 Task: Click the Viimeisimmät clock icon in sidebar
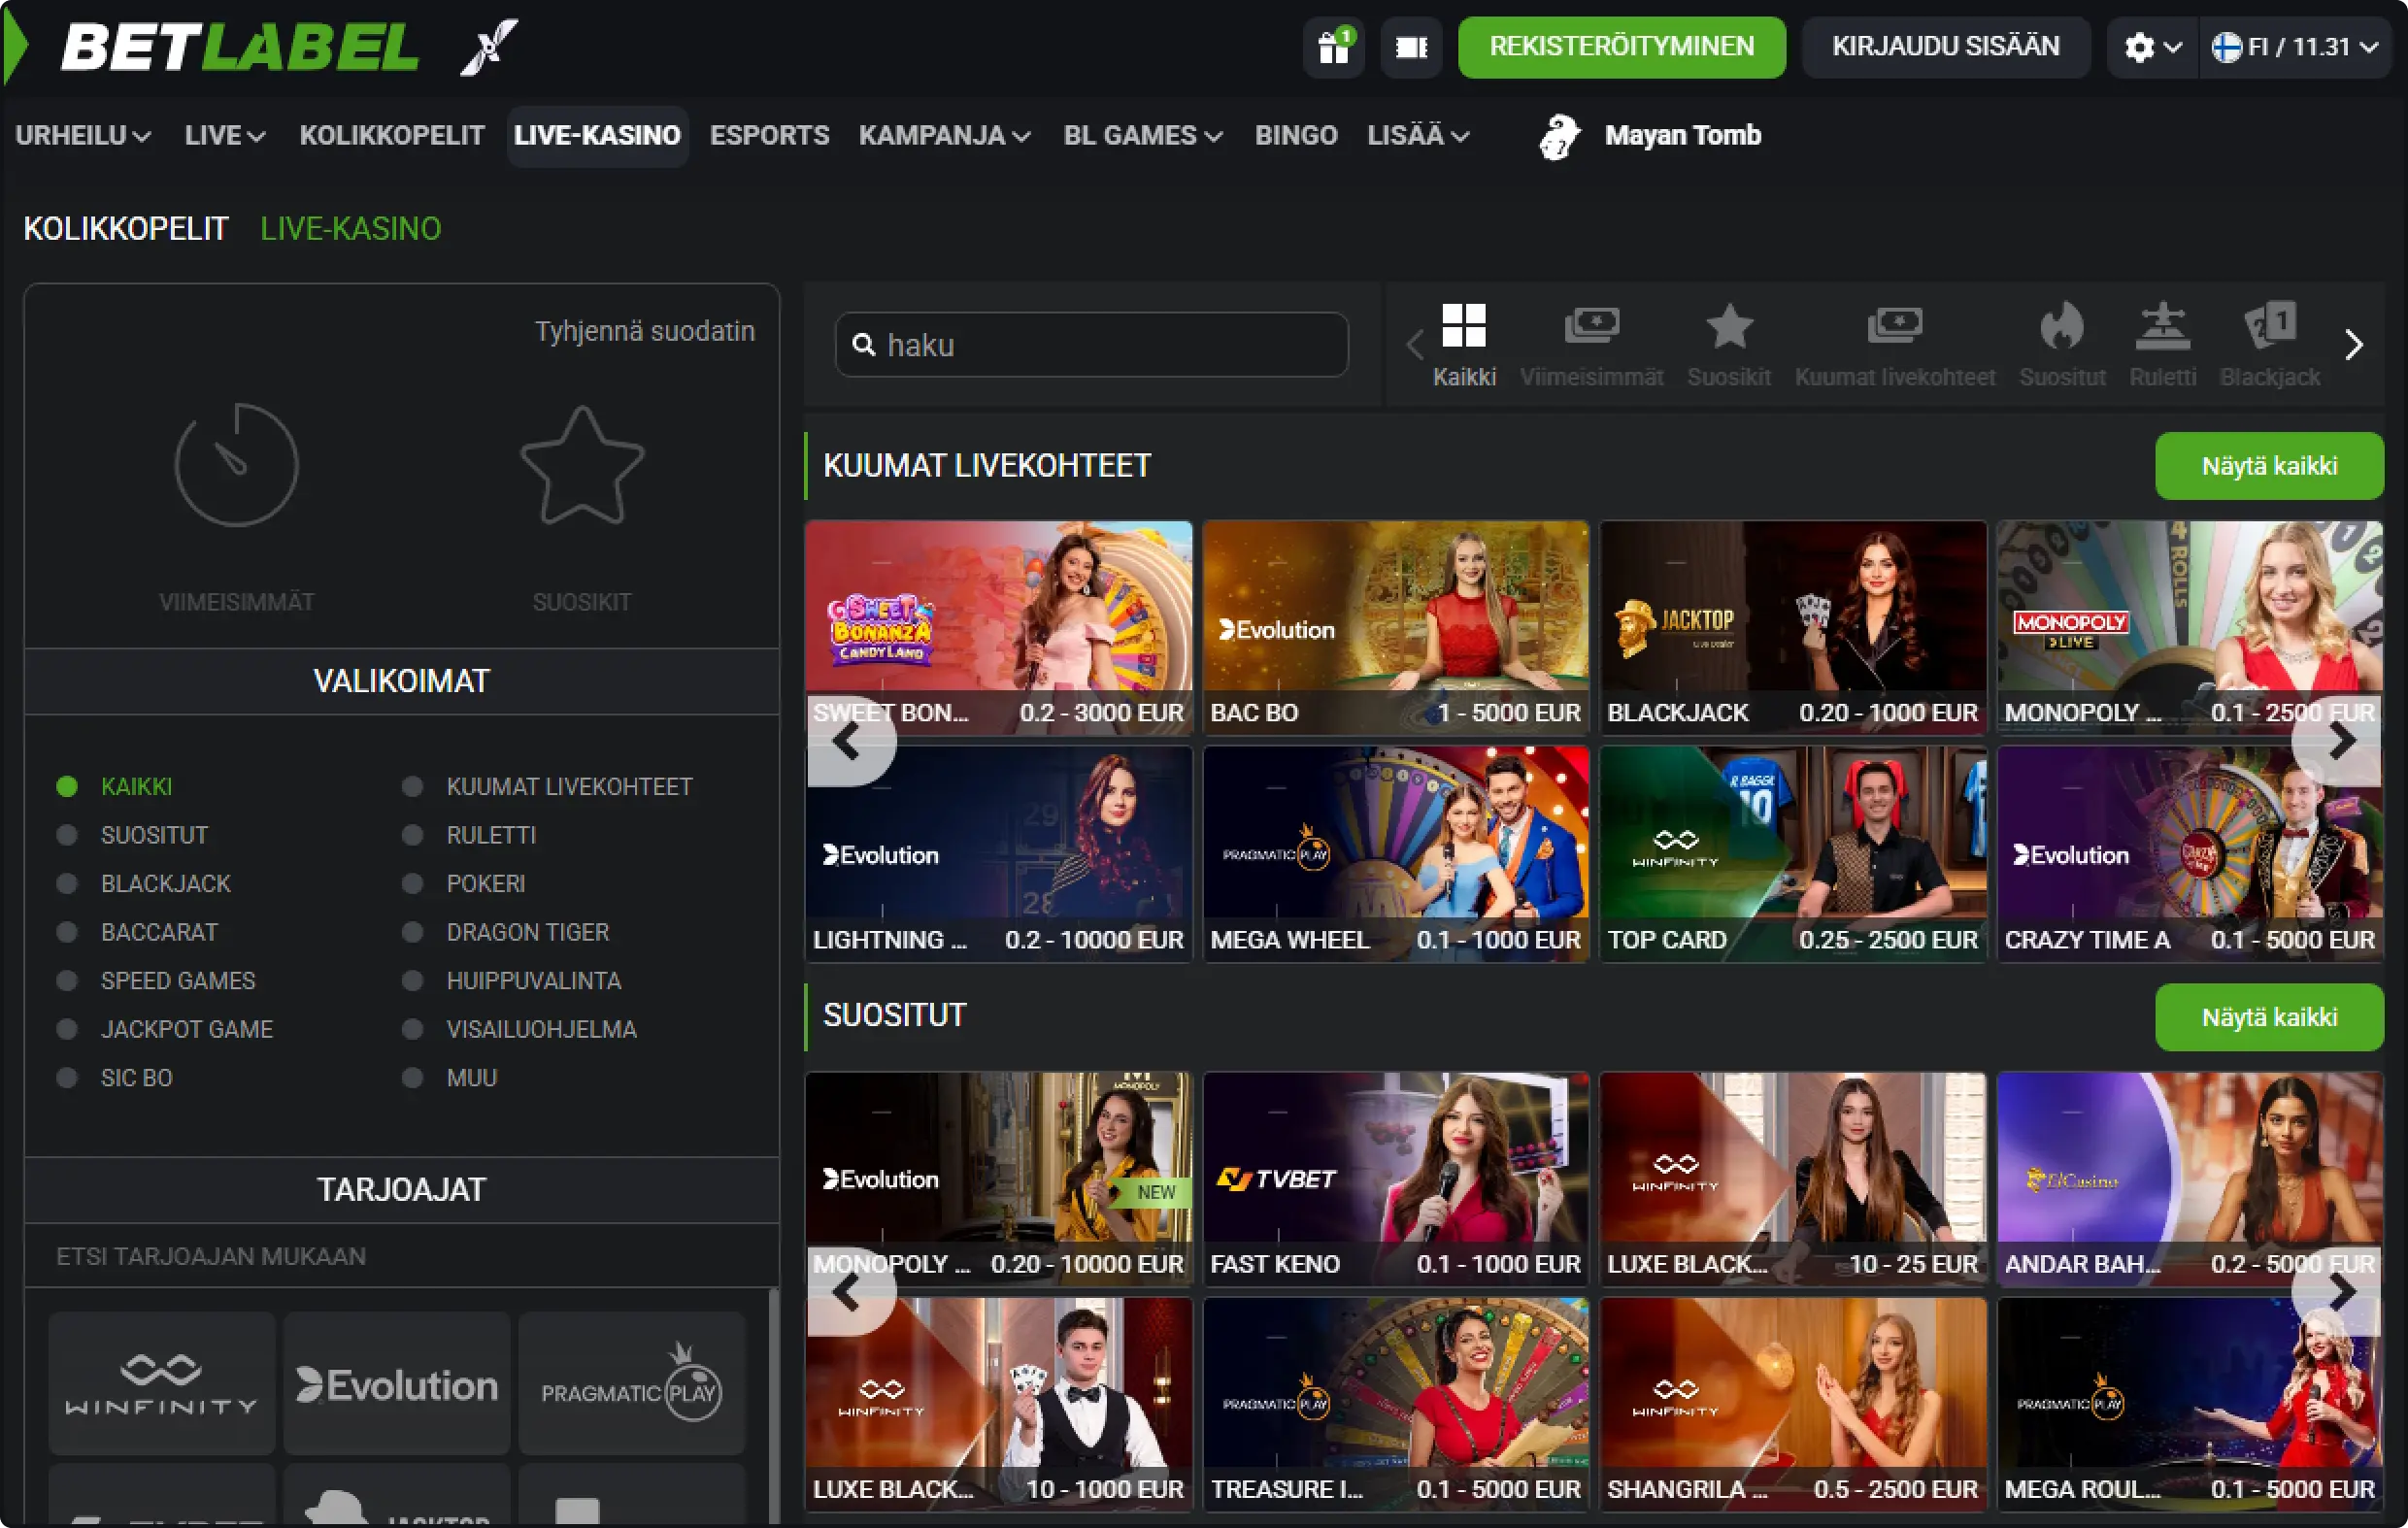[x=236, y=464]
